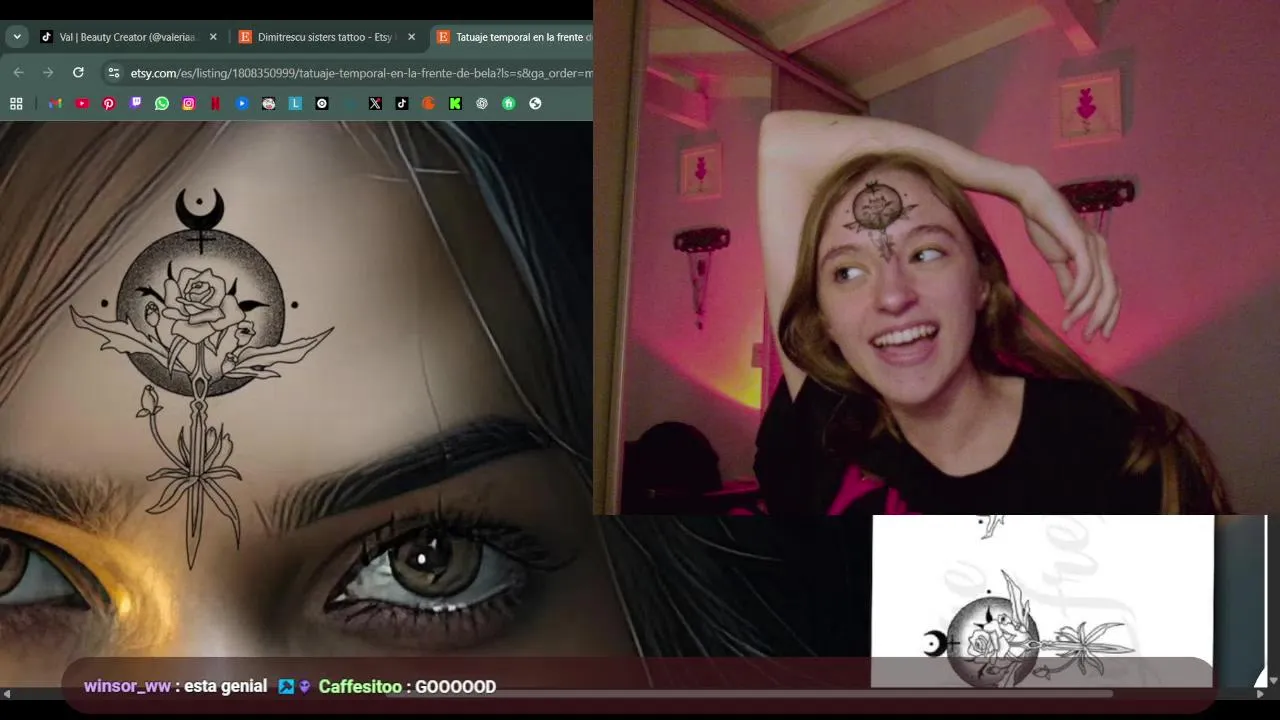
Task: Open the tab search dropdown arrow
Action: [x=17, y=37]
